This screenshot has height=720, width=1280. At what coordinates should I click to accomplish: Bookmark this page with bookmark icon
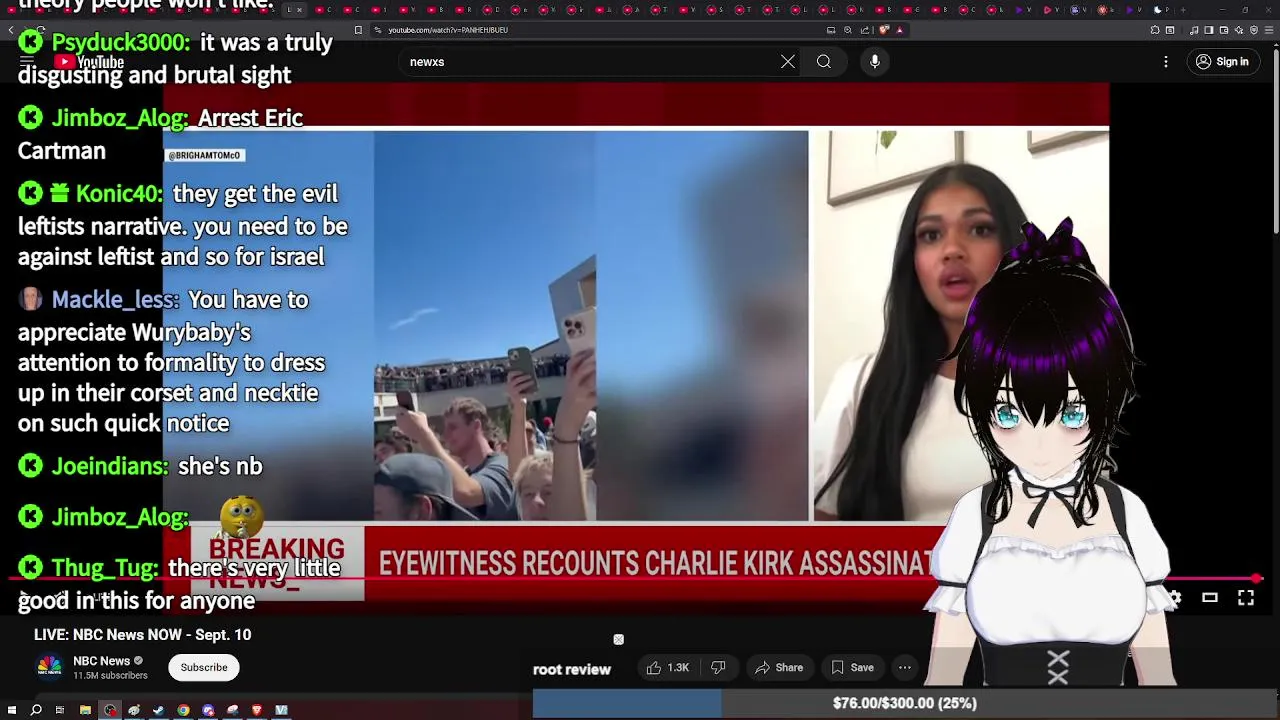[x=358, y=30]
